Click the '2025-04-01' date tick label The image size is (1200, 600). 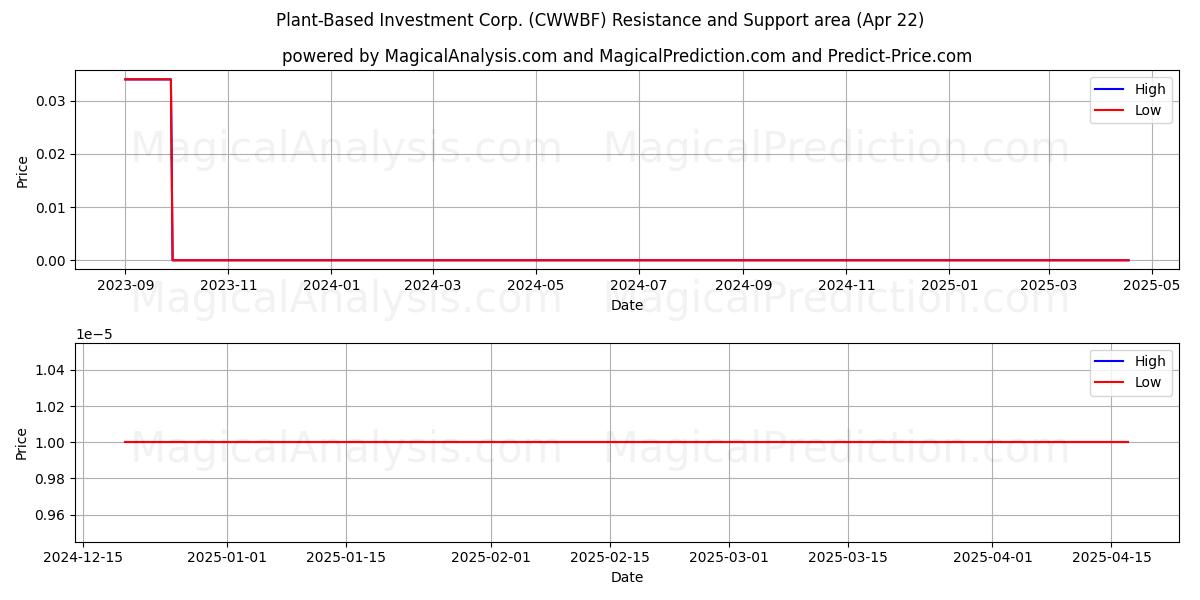pyautogui.click(x=993, y=557)
